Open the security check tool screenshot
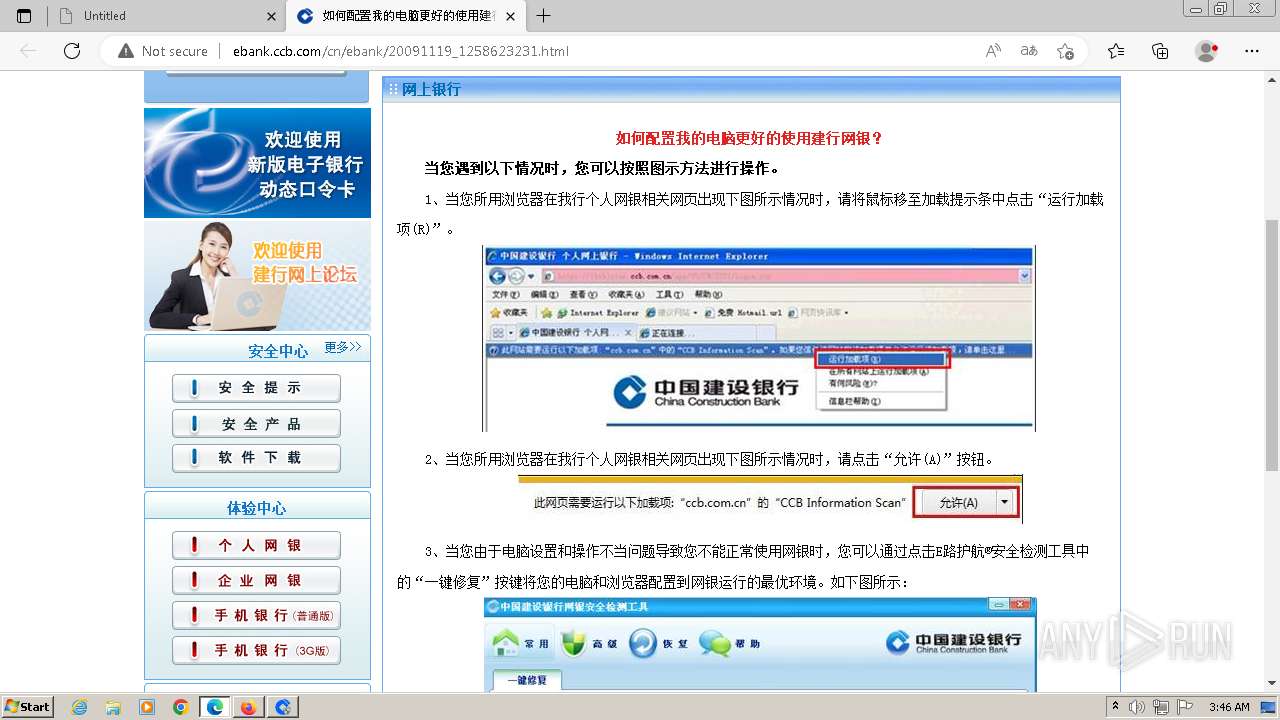Image resolution: width=1280 pixels, height=720 pixels. pyautogui.click(x=760, y=644)
